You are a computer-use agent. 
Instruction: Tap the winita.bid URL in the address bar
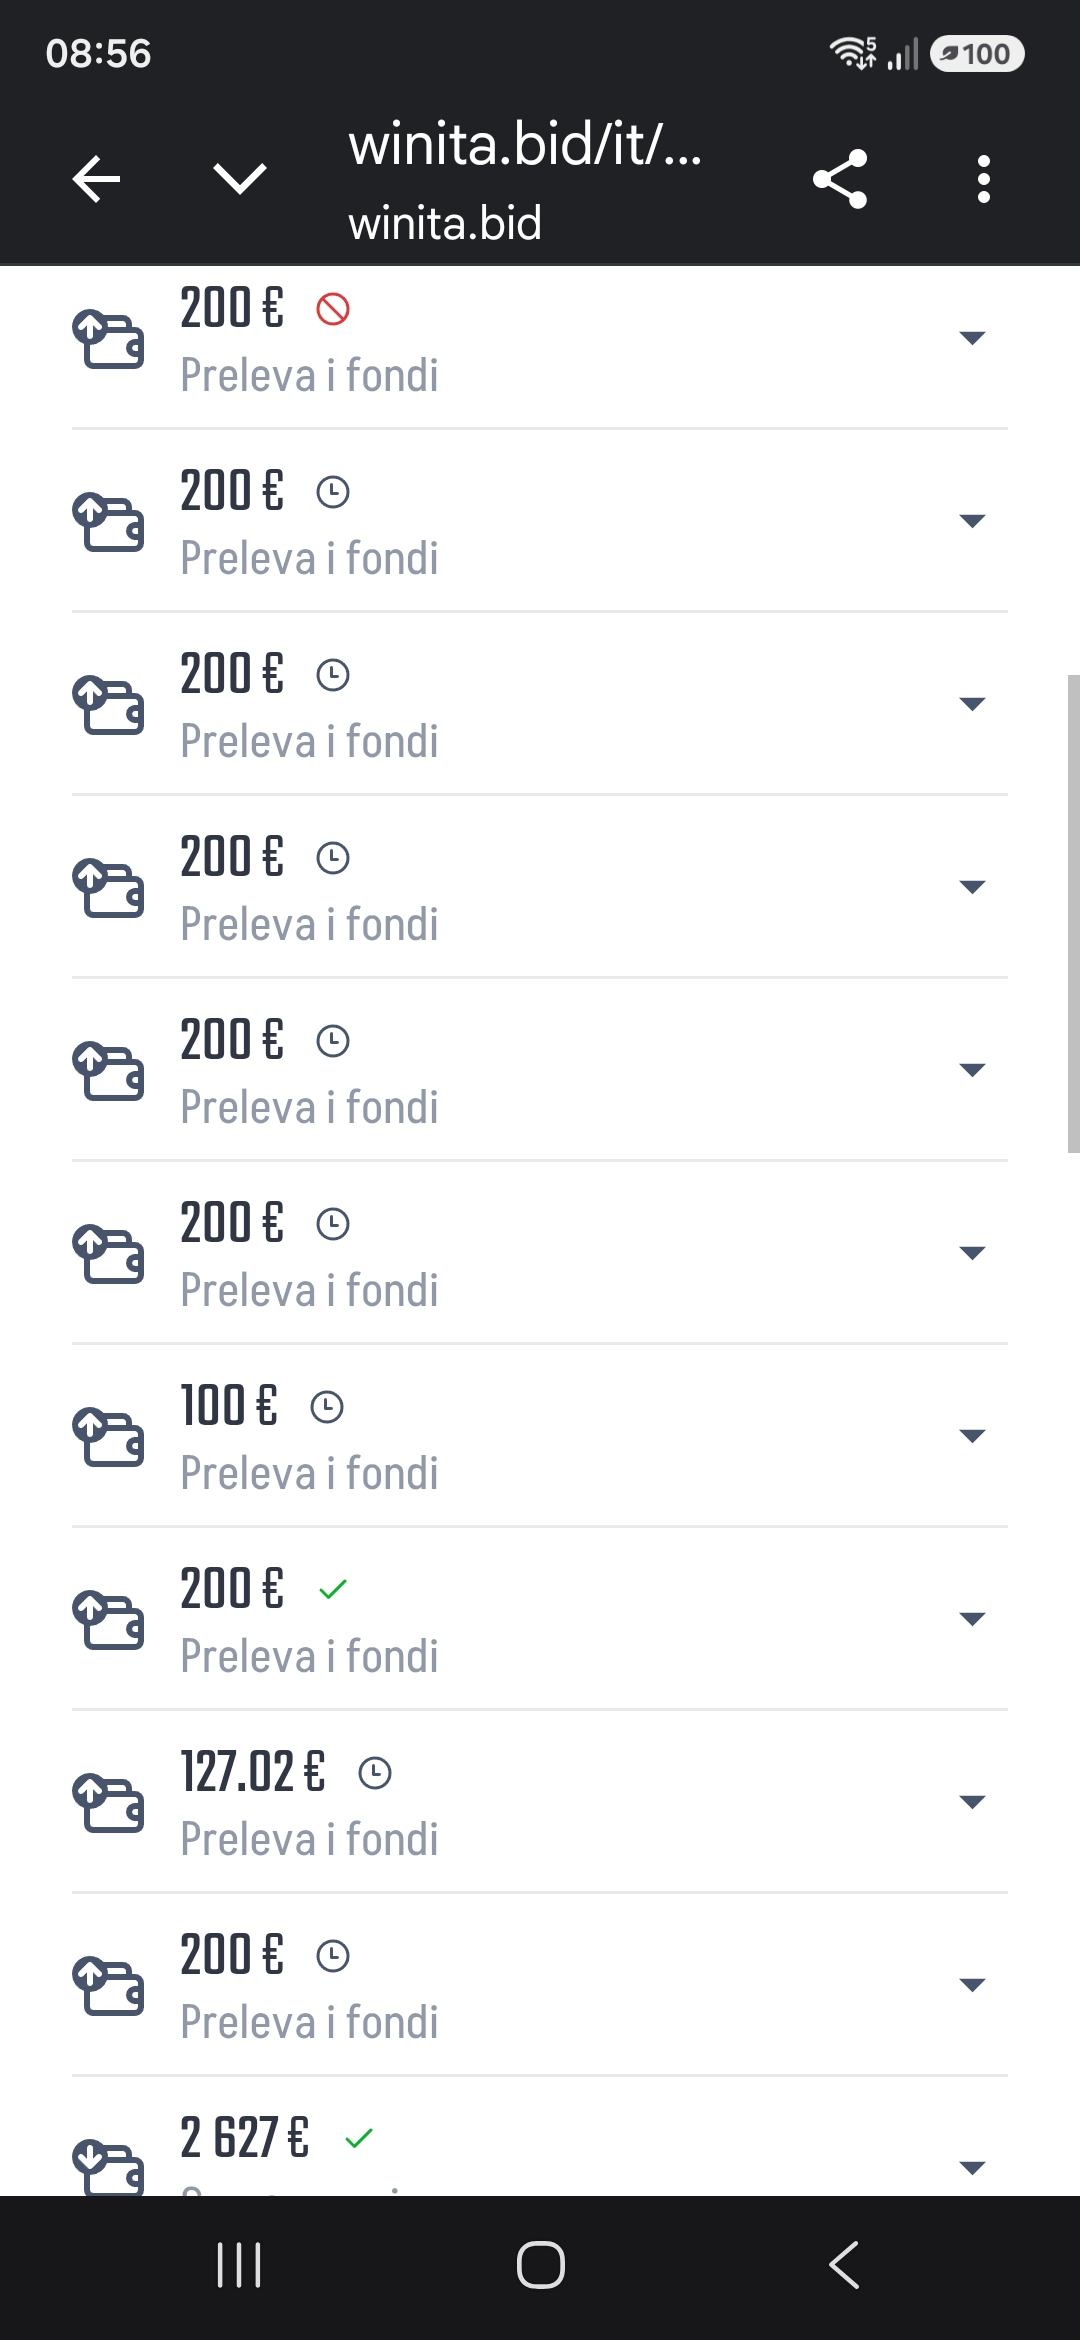click(525, 145)
